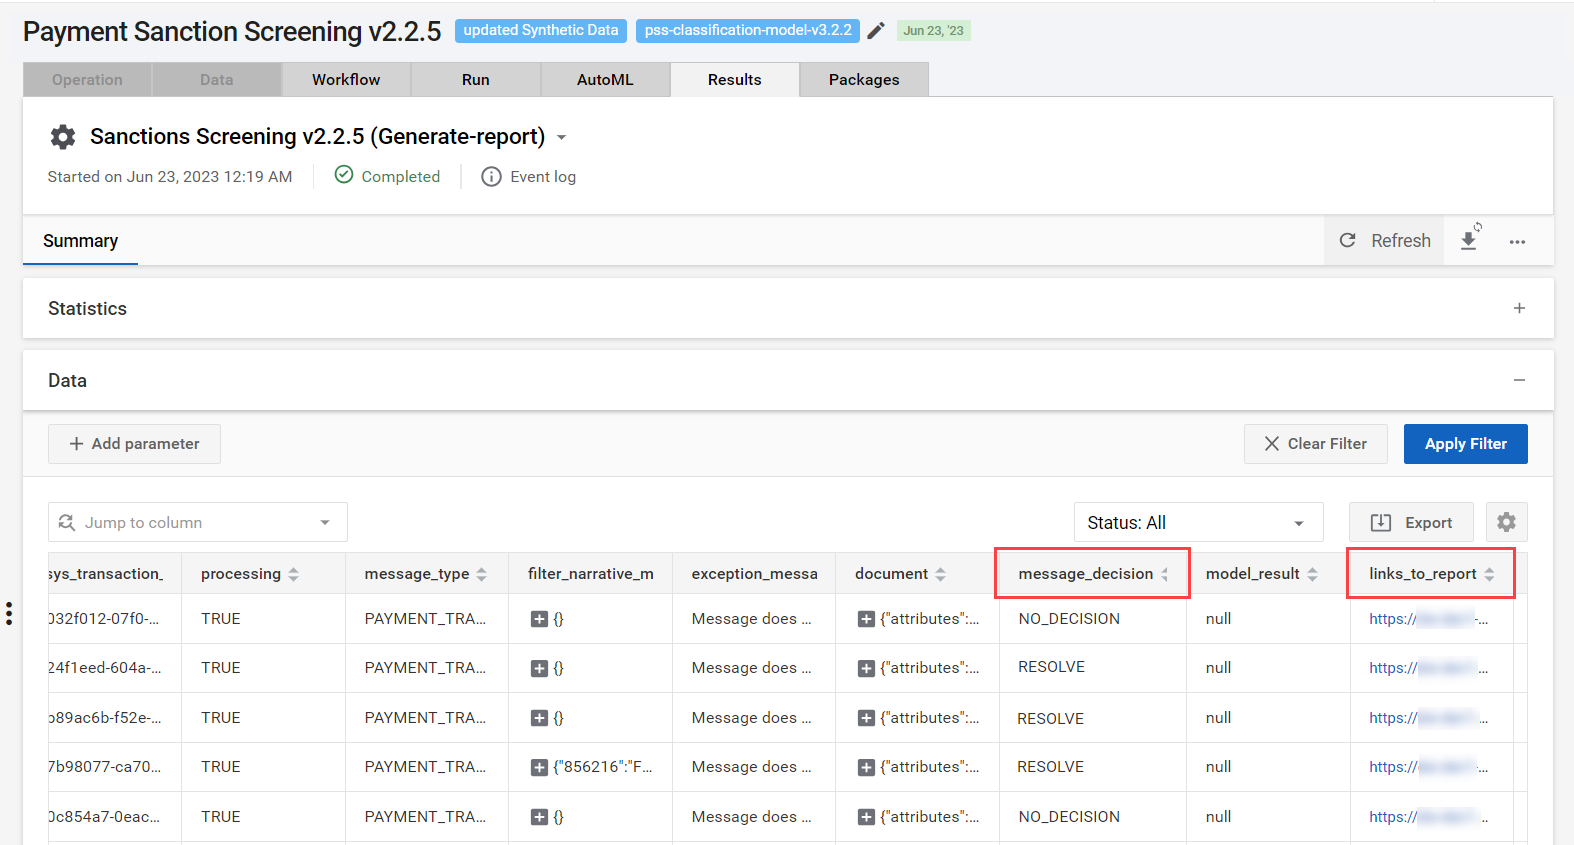
Task: Expand document attributes in row b89ac6b-f52e
Action: pos(866,718)
